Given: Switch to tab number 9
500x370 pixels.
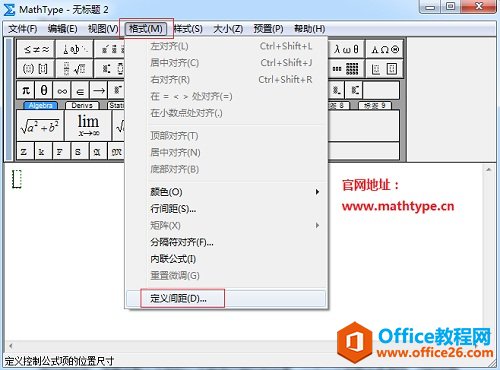Looking at the screenshot, I should 375,105.
